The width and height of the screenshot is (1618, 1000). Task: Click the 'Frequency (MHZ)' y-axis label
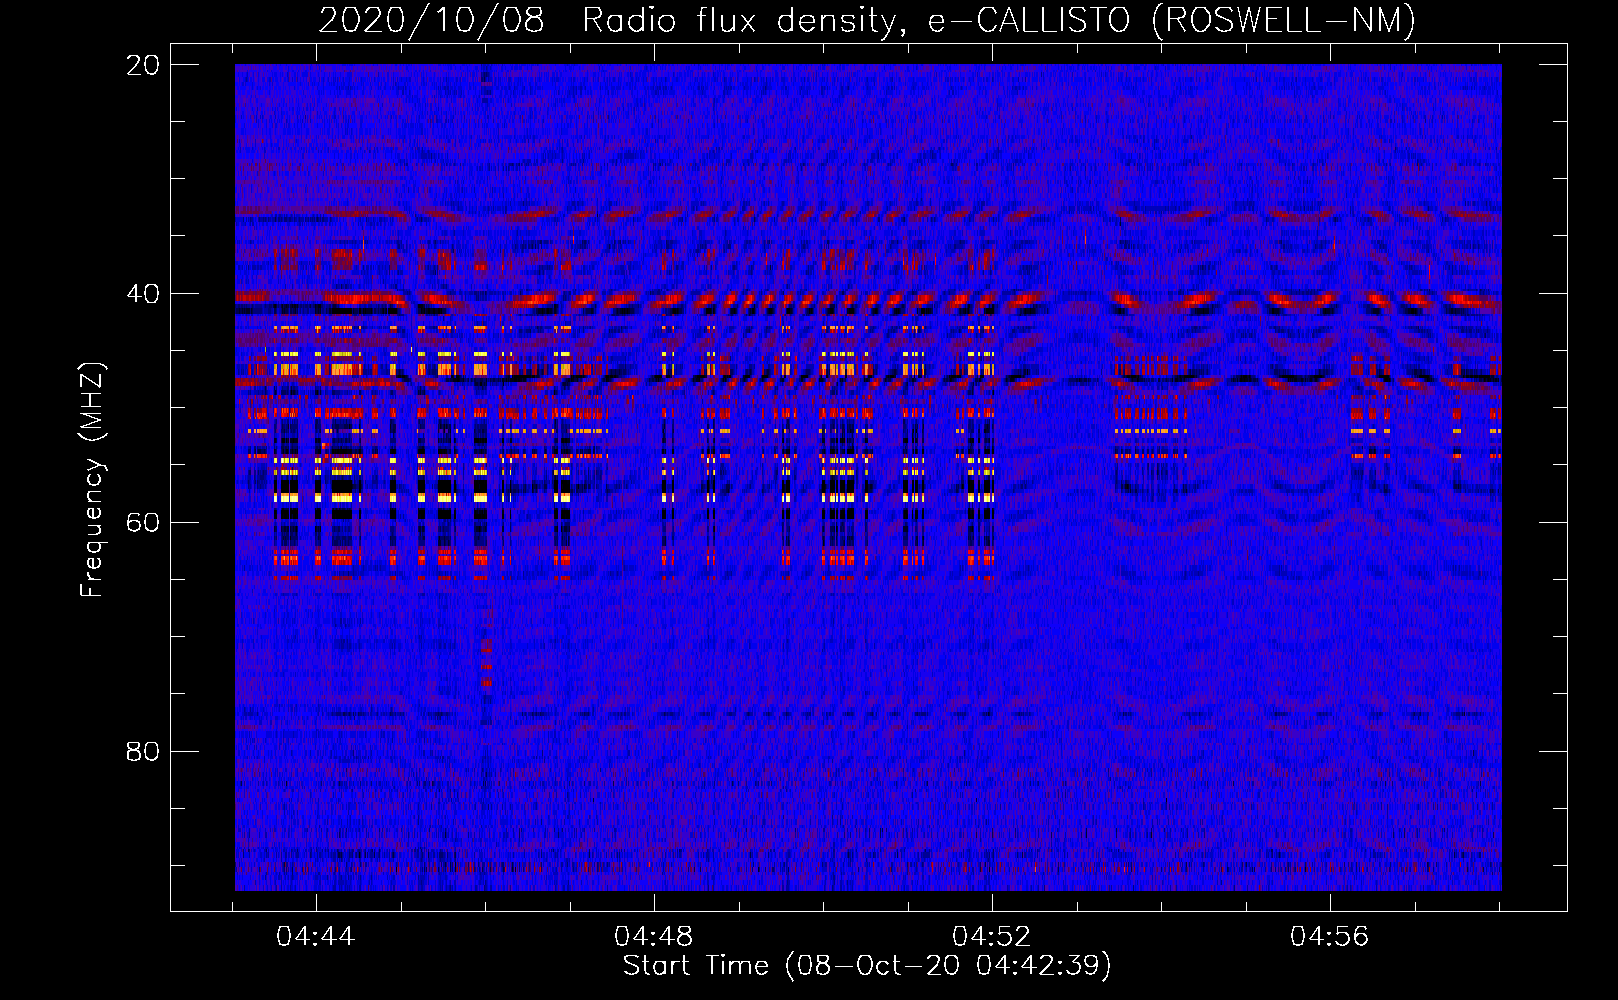click(92, 480)
